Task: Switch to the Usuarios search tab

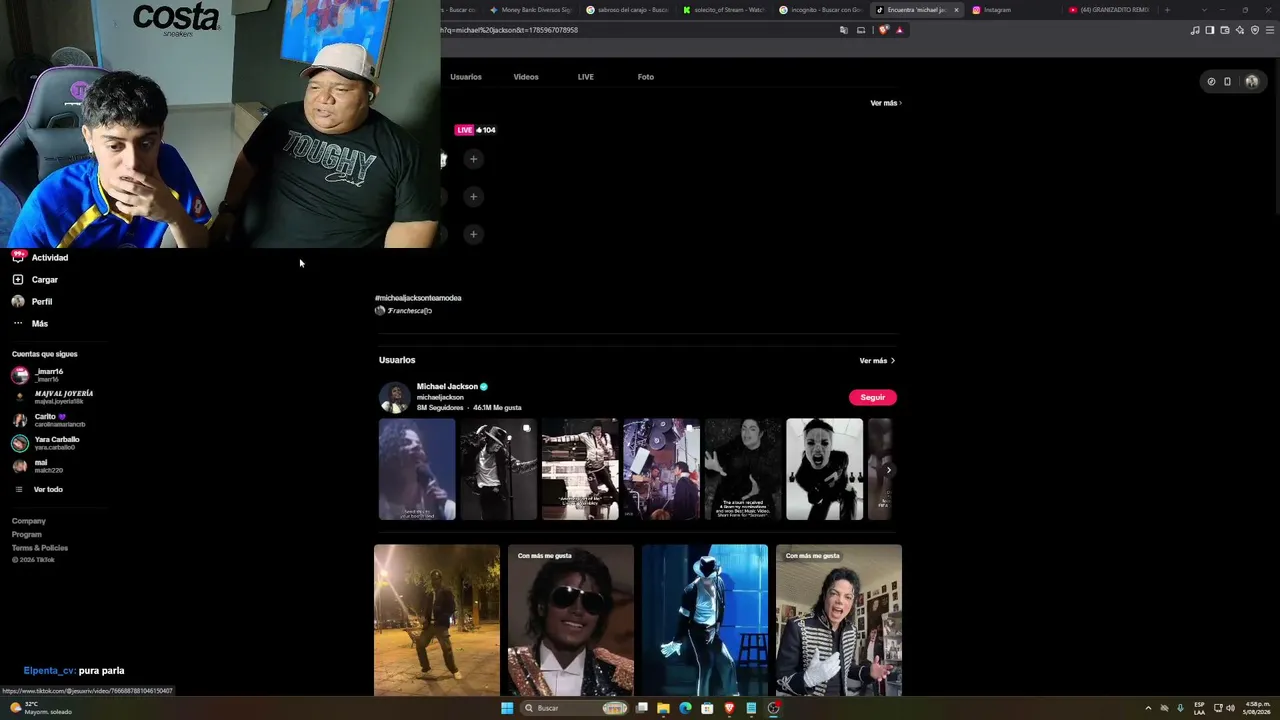Action: pyautogui.click(x=466, y=77)
